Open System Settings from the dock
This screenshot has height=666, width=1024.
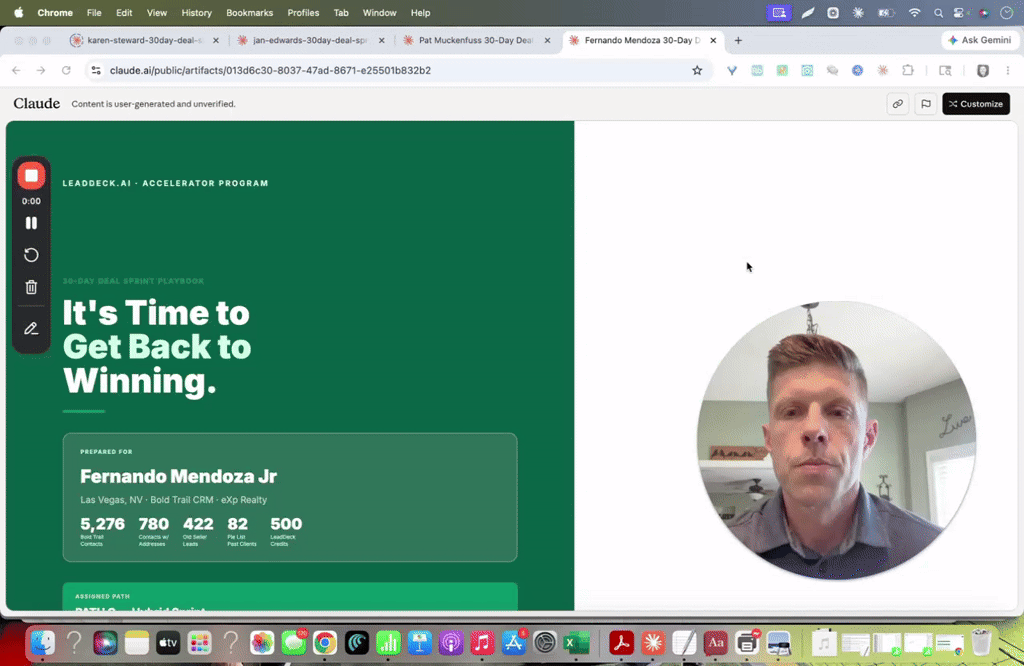tap(545, 643)
